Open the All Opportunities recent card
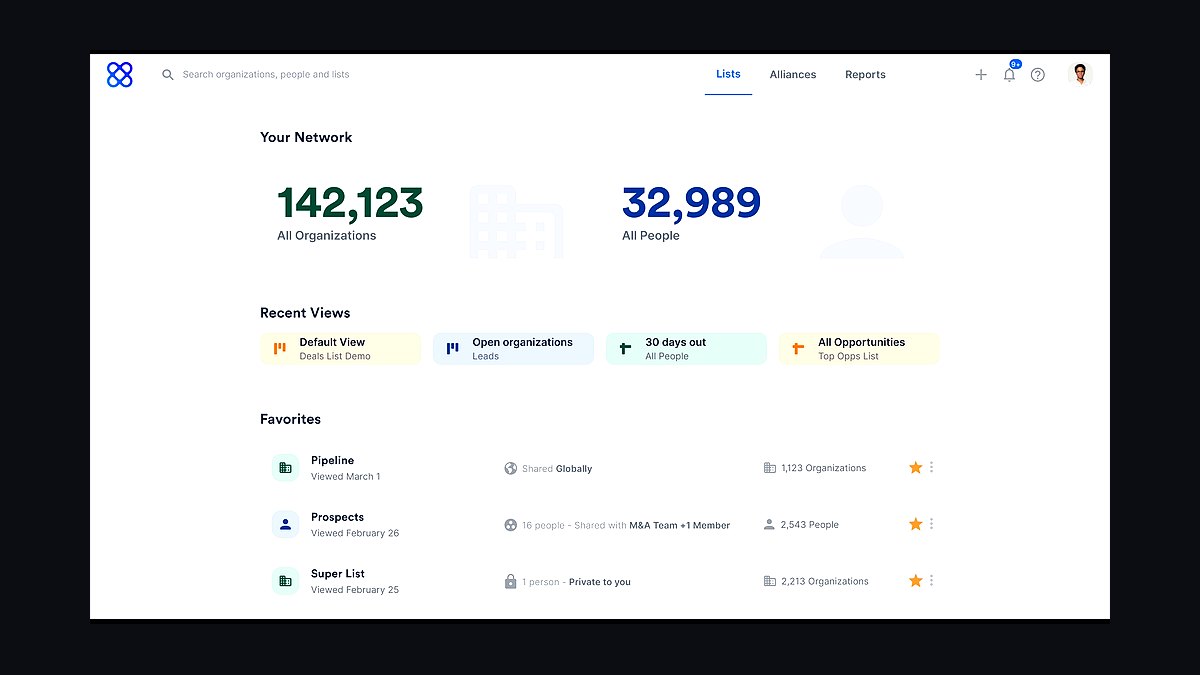This screenshot has height=675, width=1200. pyautogui.click(x=859, y=349)
